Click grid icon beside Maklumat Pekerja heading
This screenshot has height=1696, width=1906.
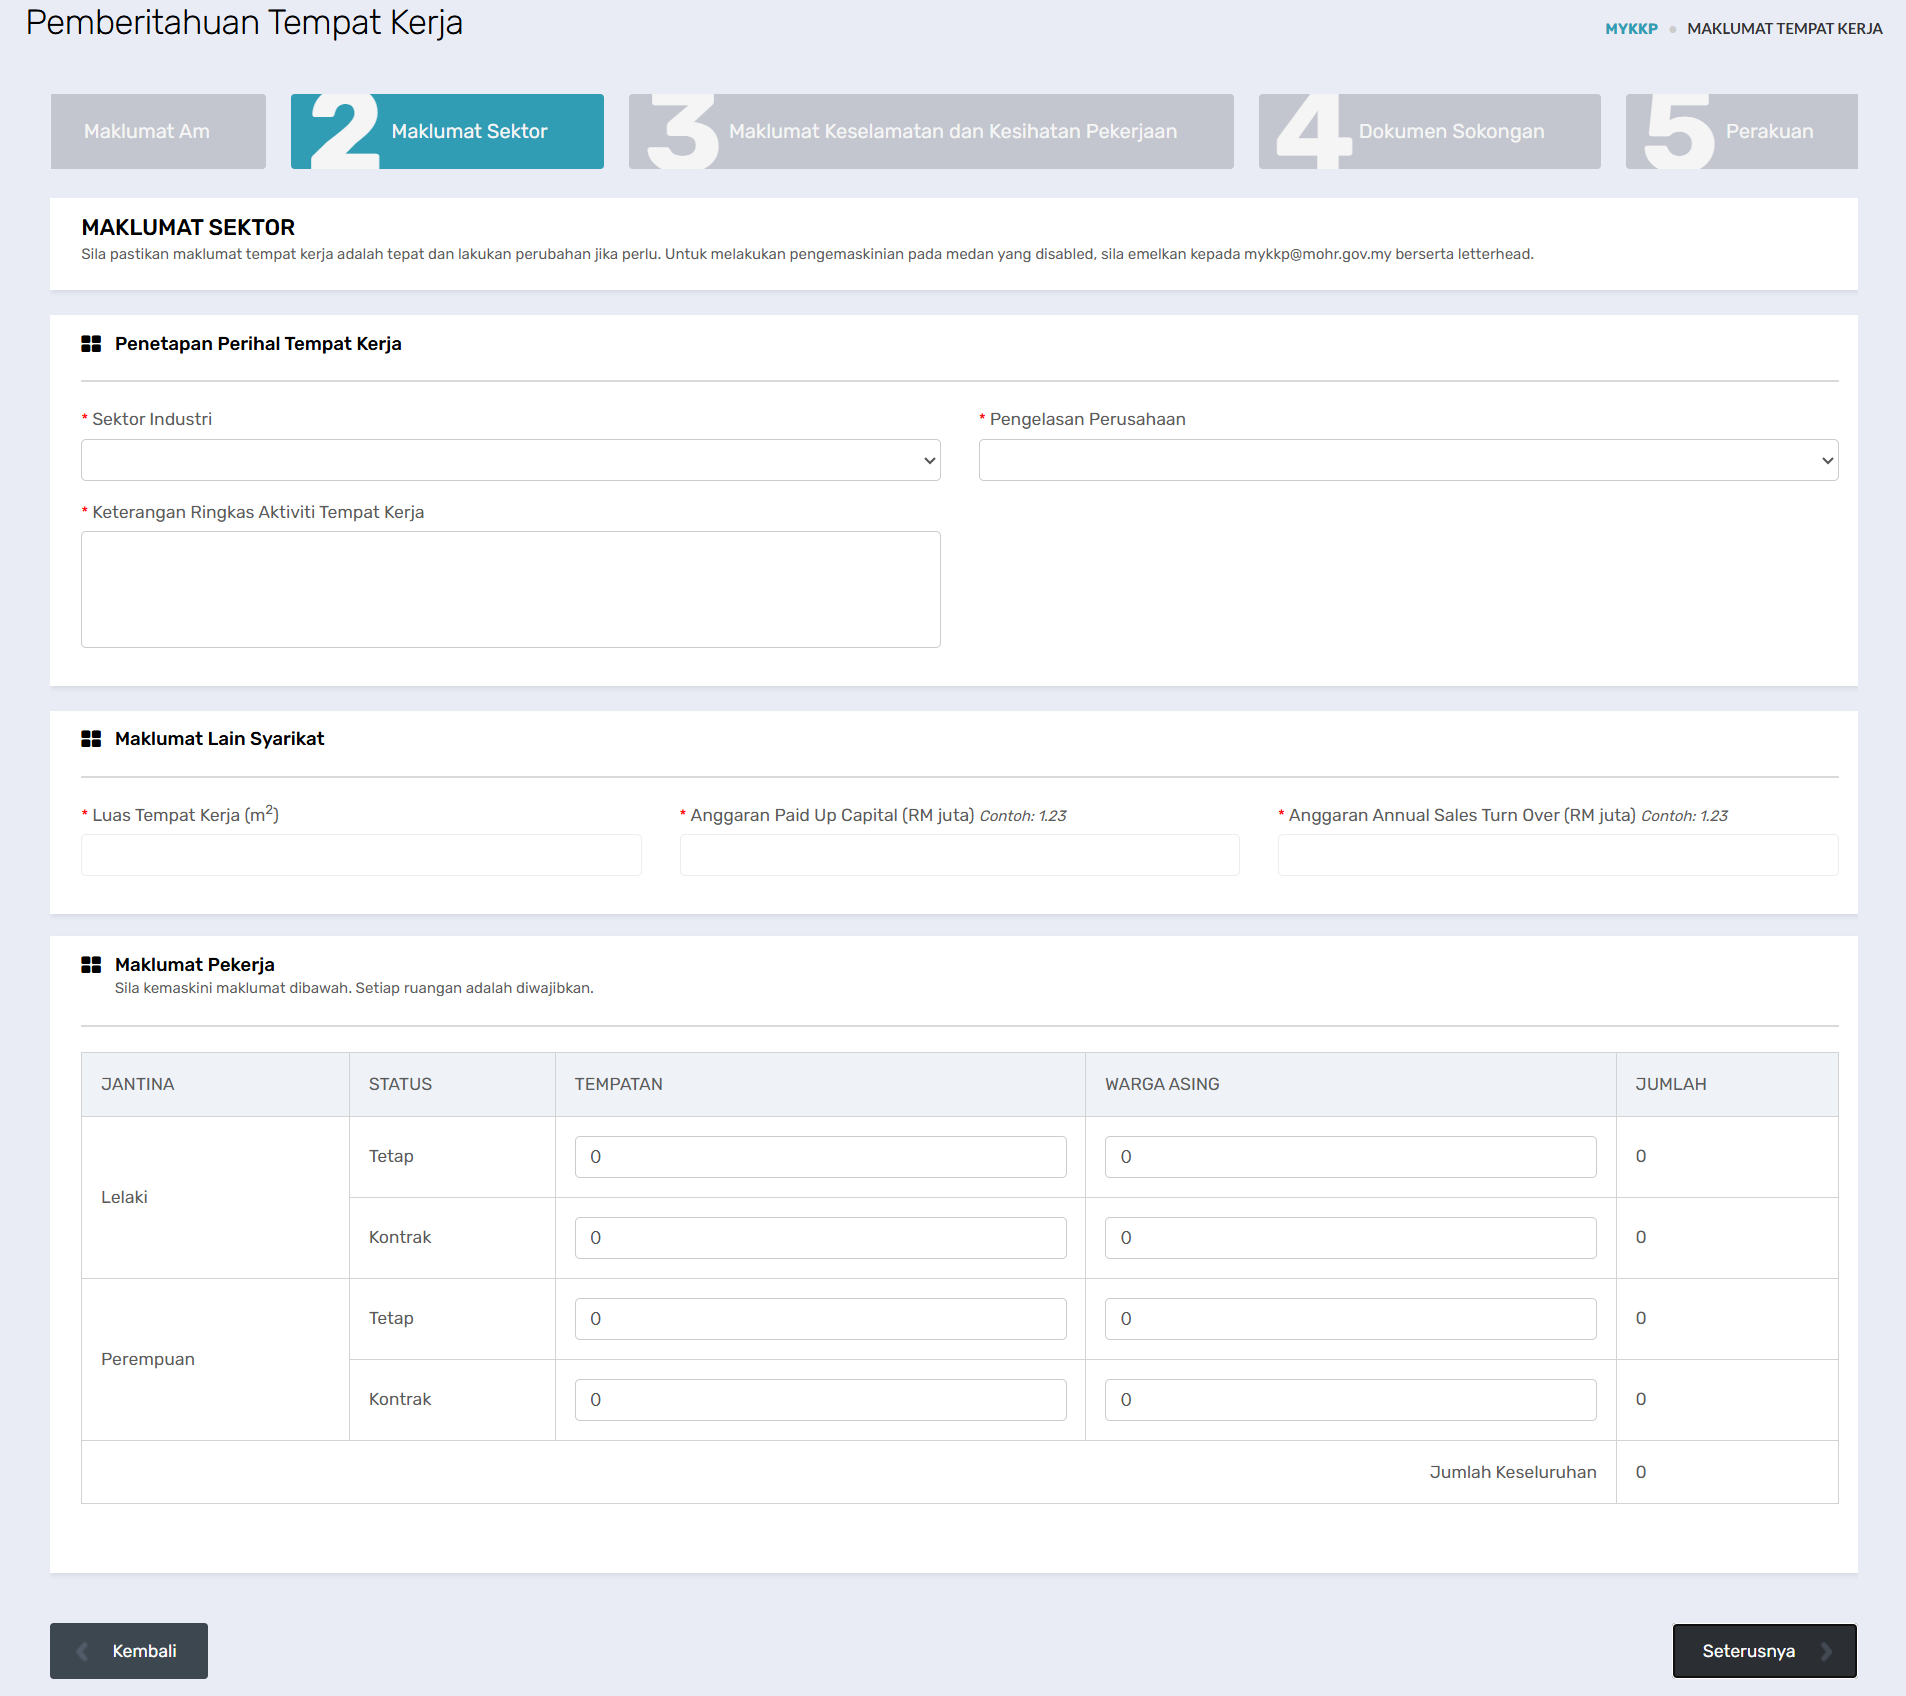(x=91, y=965)
